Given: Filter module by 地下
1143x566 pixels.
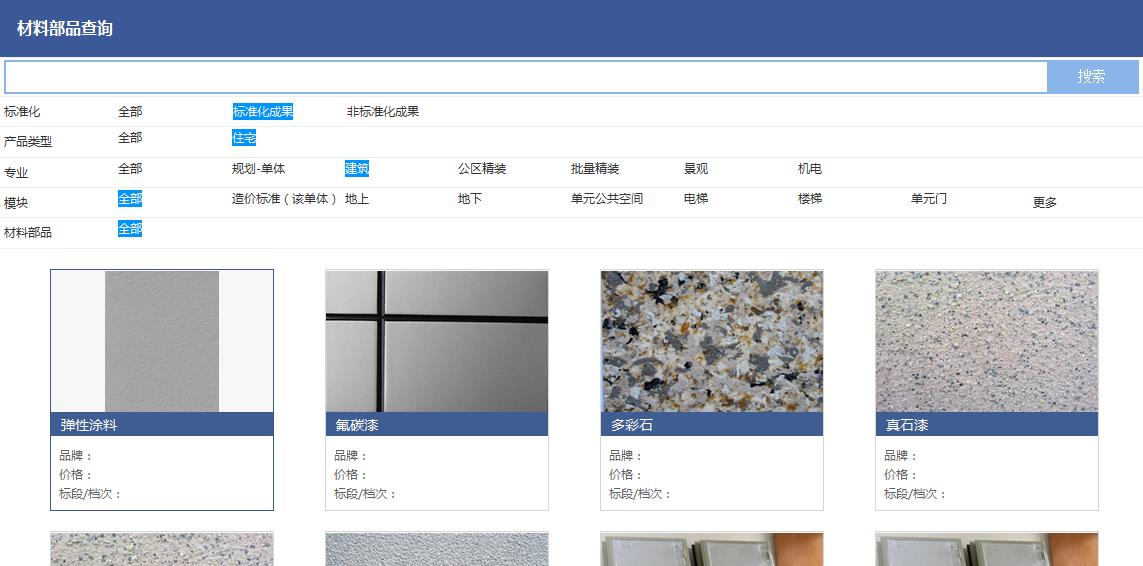Looking at the screenshot, I should pyautogui.click(x=470, y=199).
